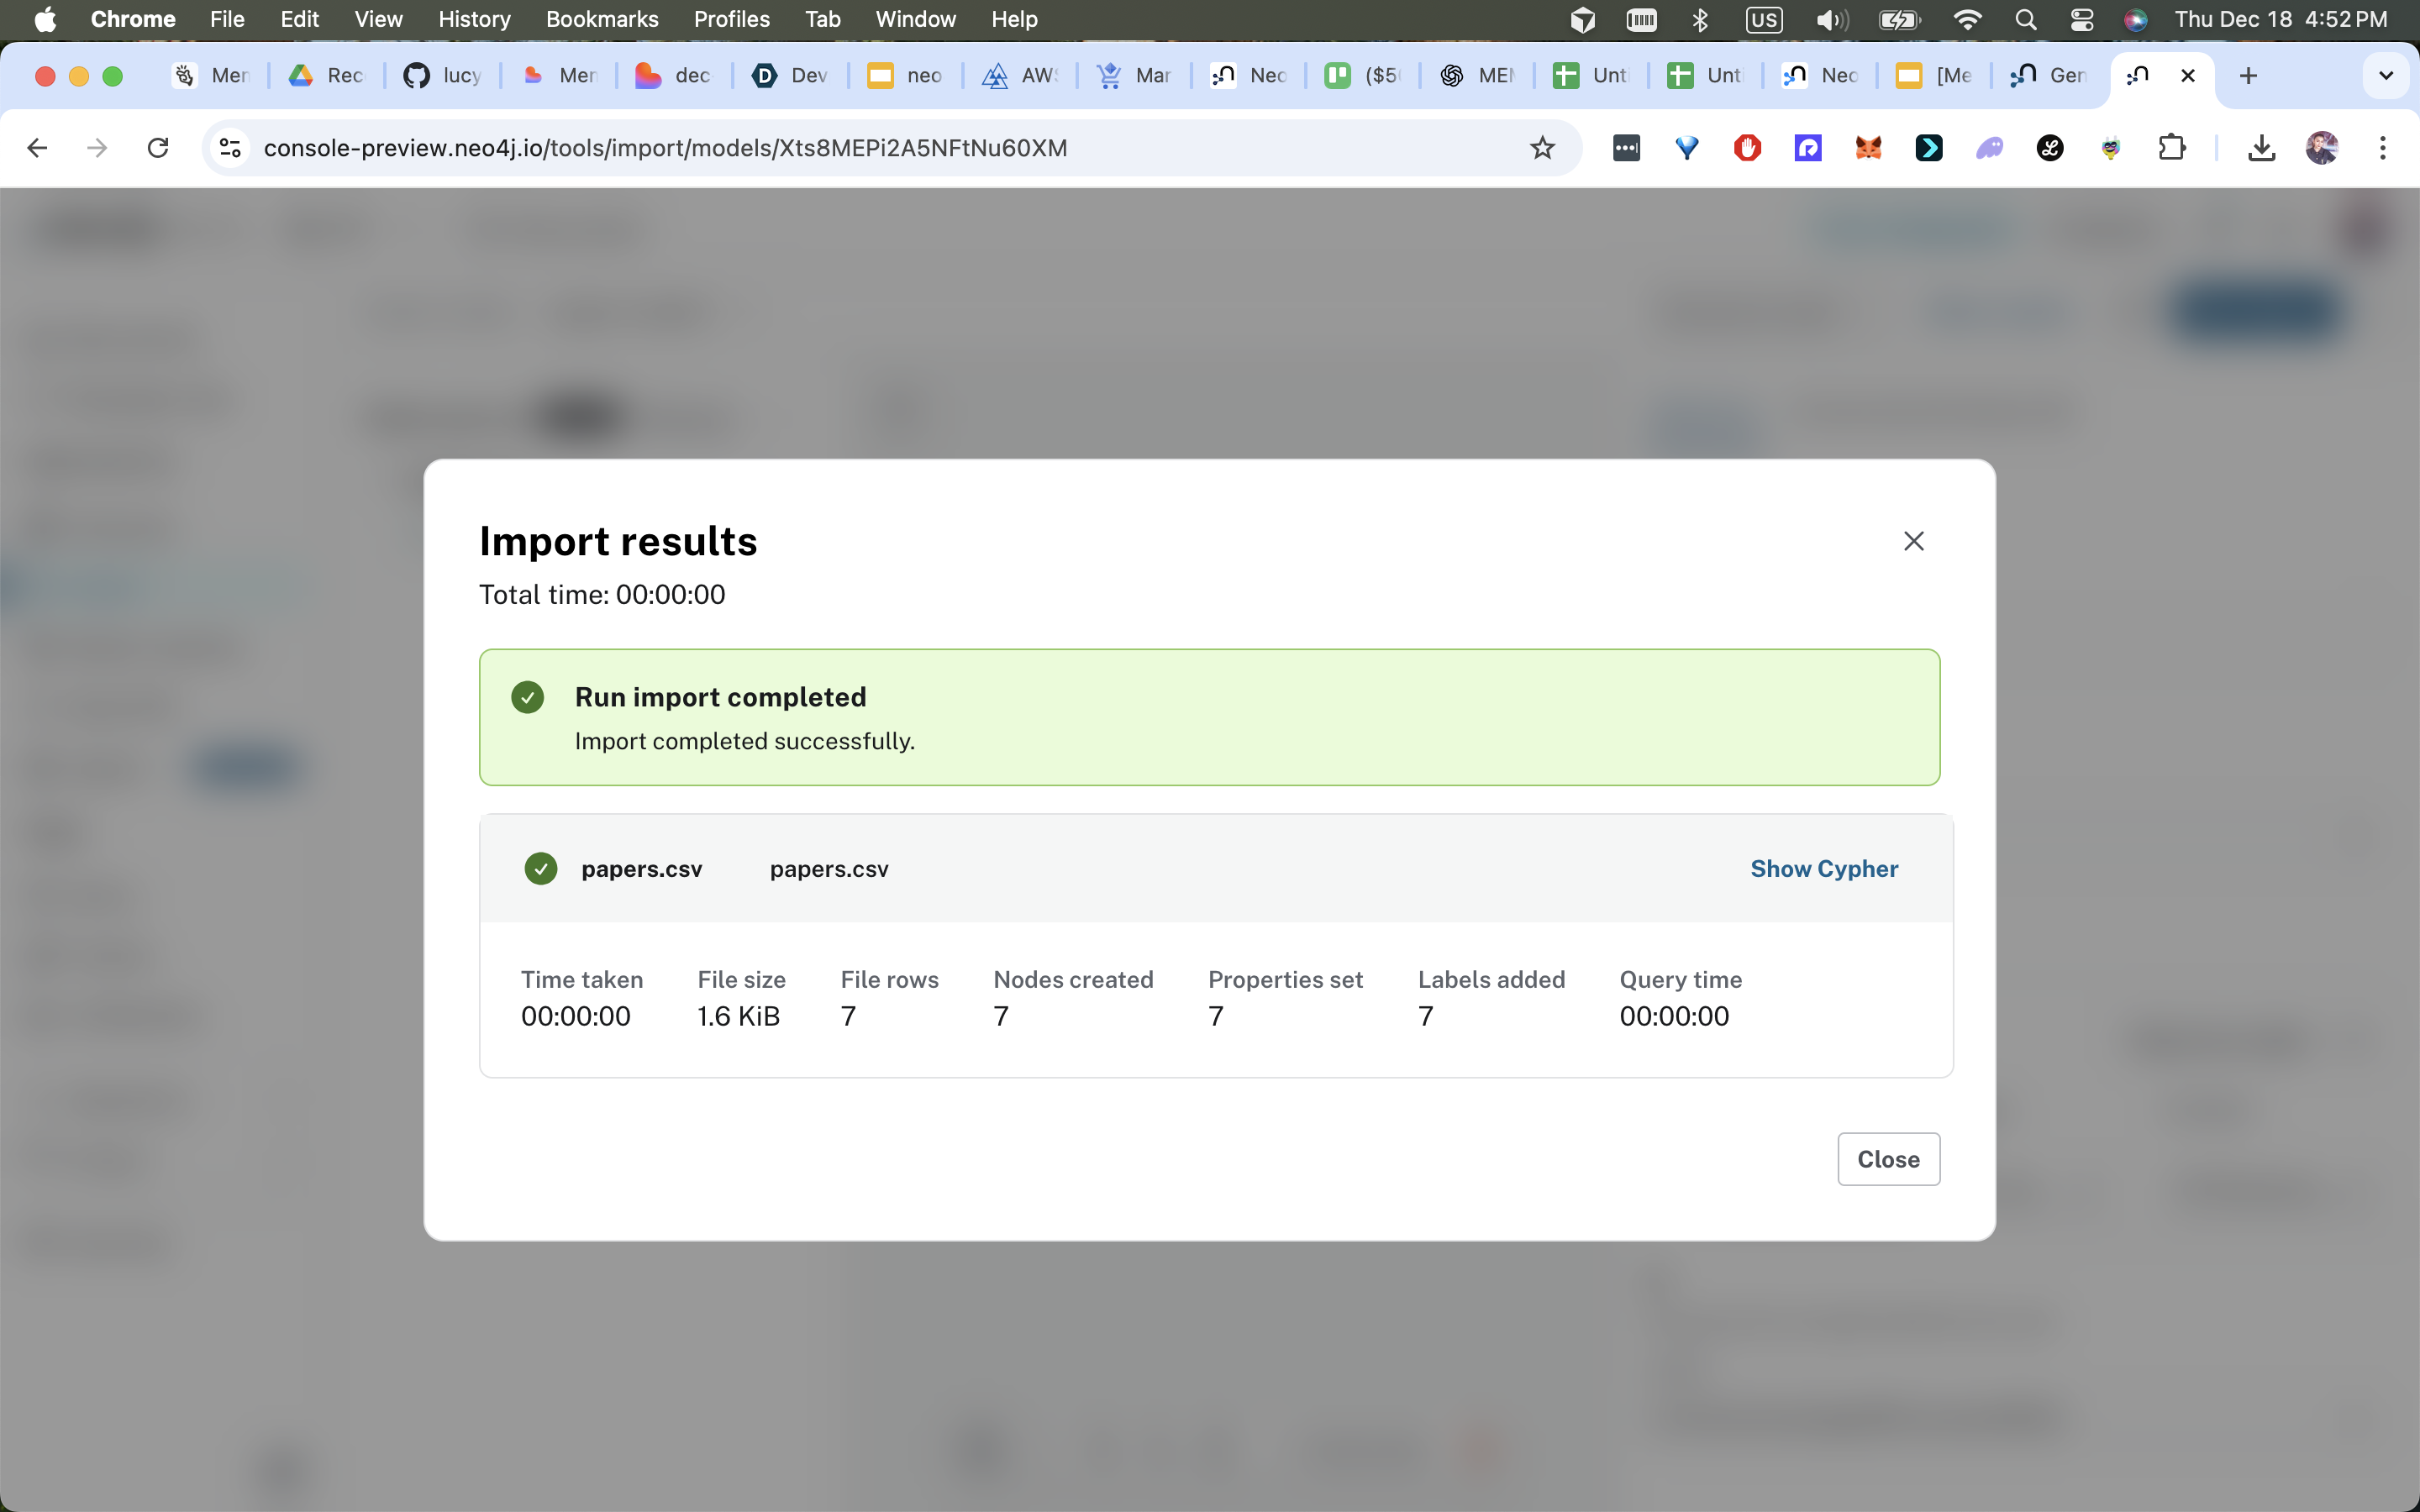
Task: Open the Chrome downloads icon
Action: 2261,148
